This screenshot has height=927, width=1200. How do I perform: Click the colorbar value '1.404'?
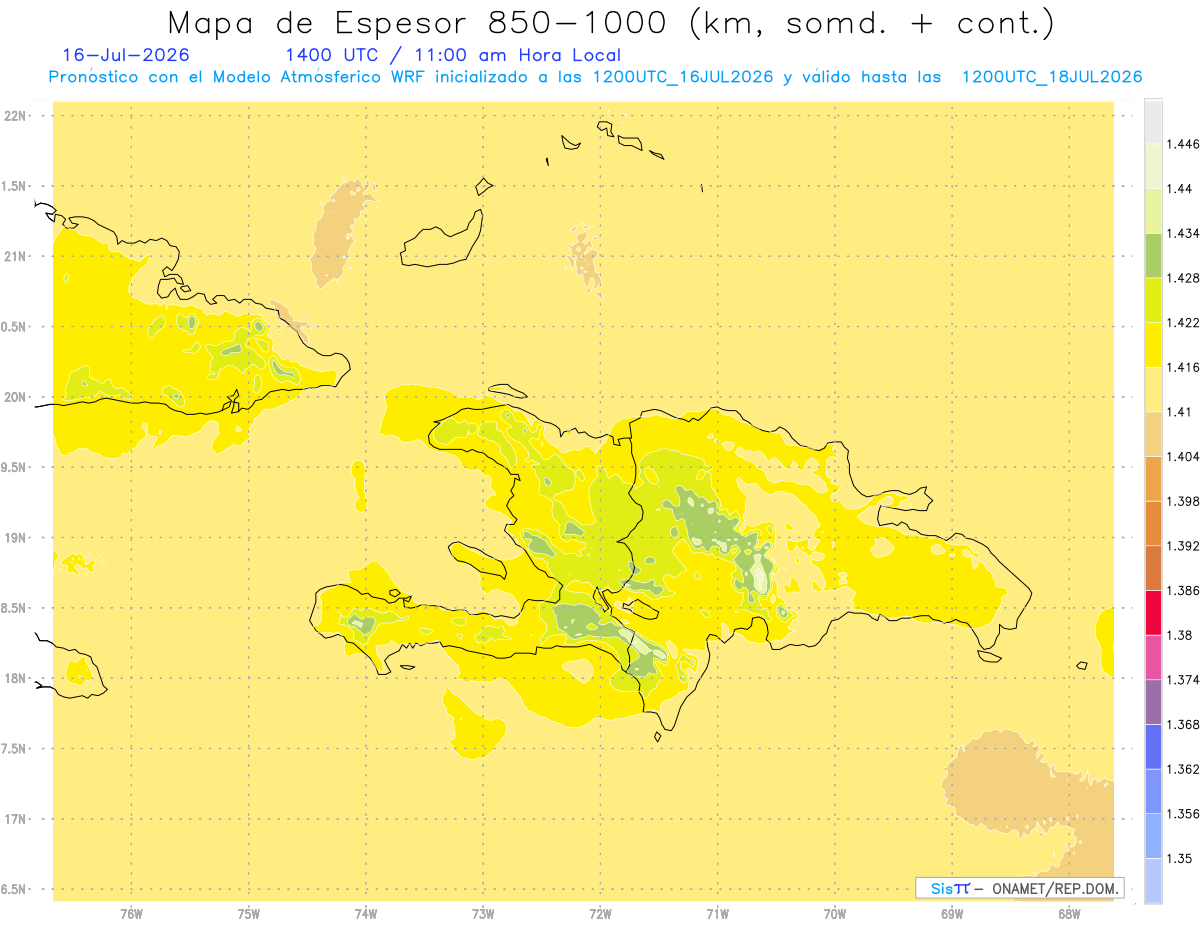(1182, 457)
